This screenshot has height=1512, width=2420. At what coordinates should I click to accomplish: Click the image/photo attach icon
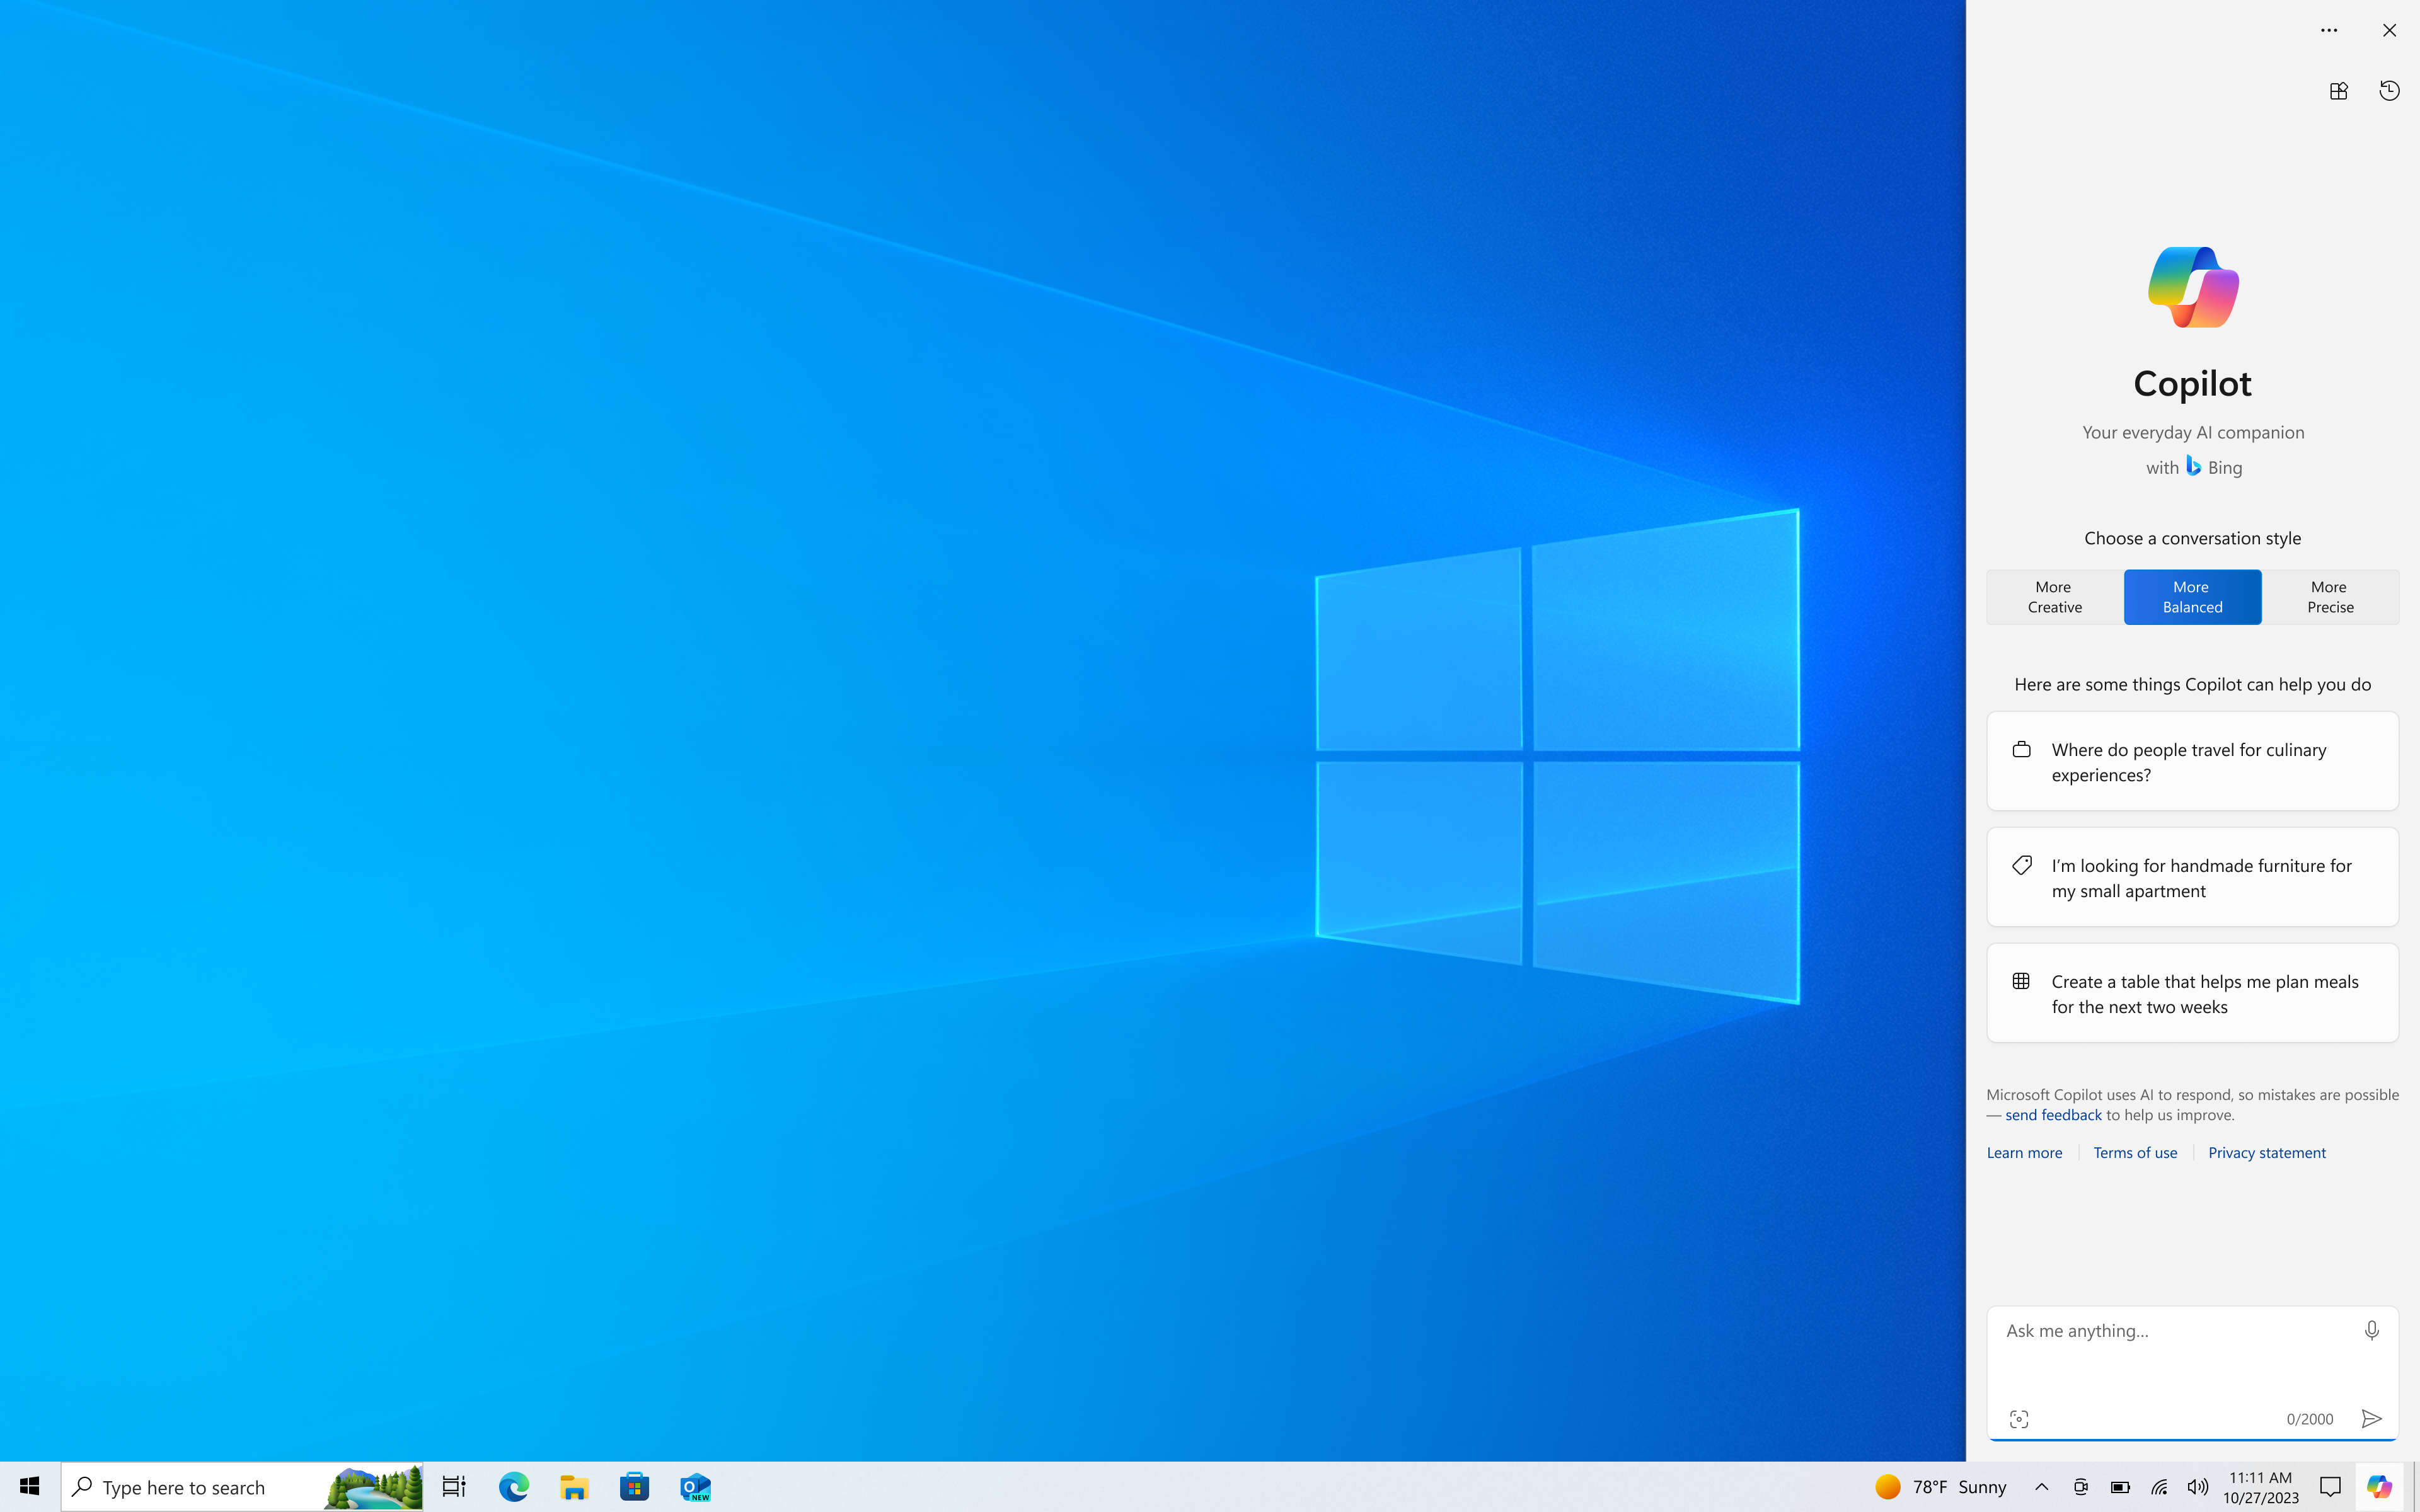point(2019,1418)
